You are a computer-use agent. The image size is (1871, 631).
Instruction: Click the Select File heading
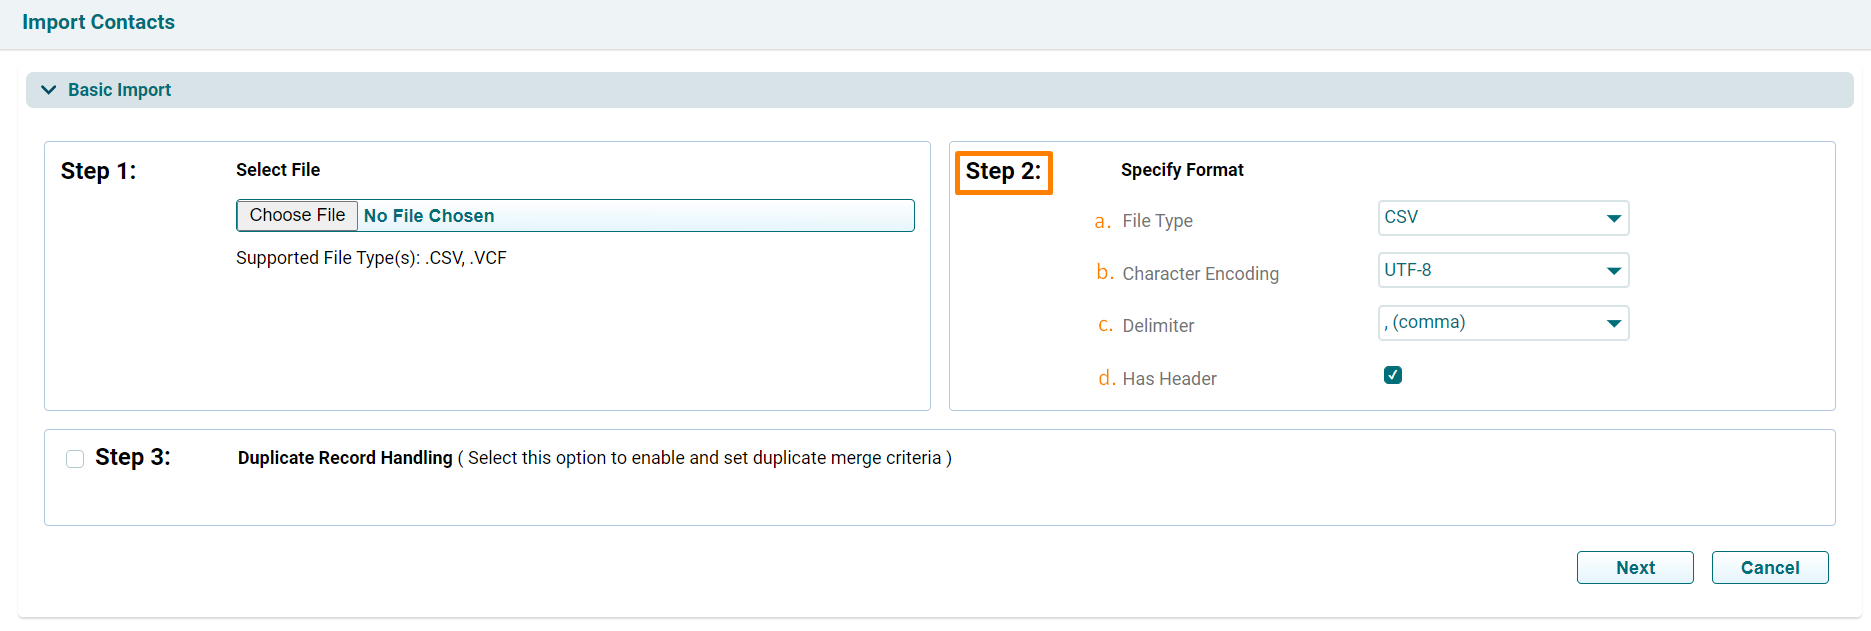tap(278, 170)
